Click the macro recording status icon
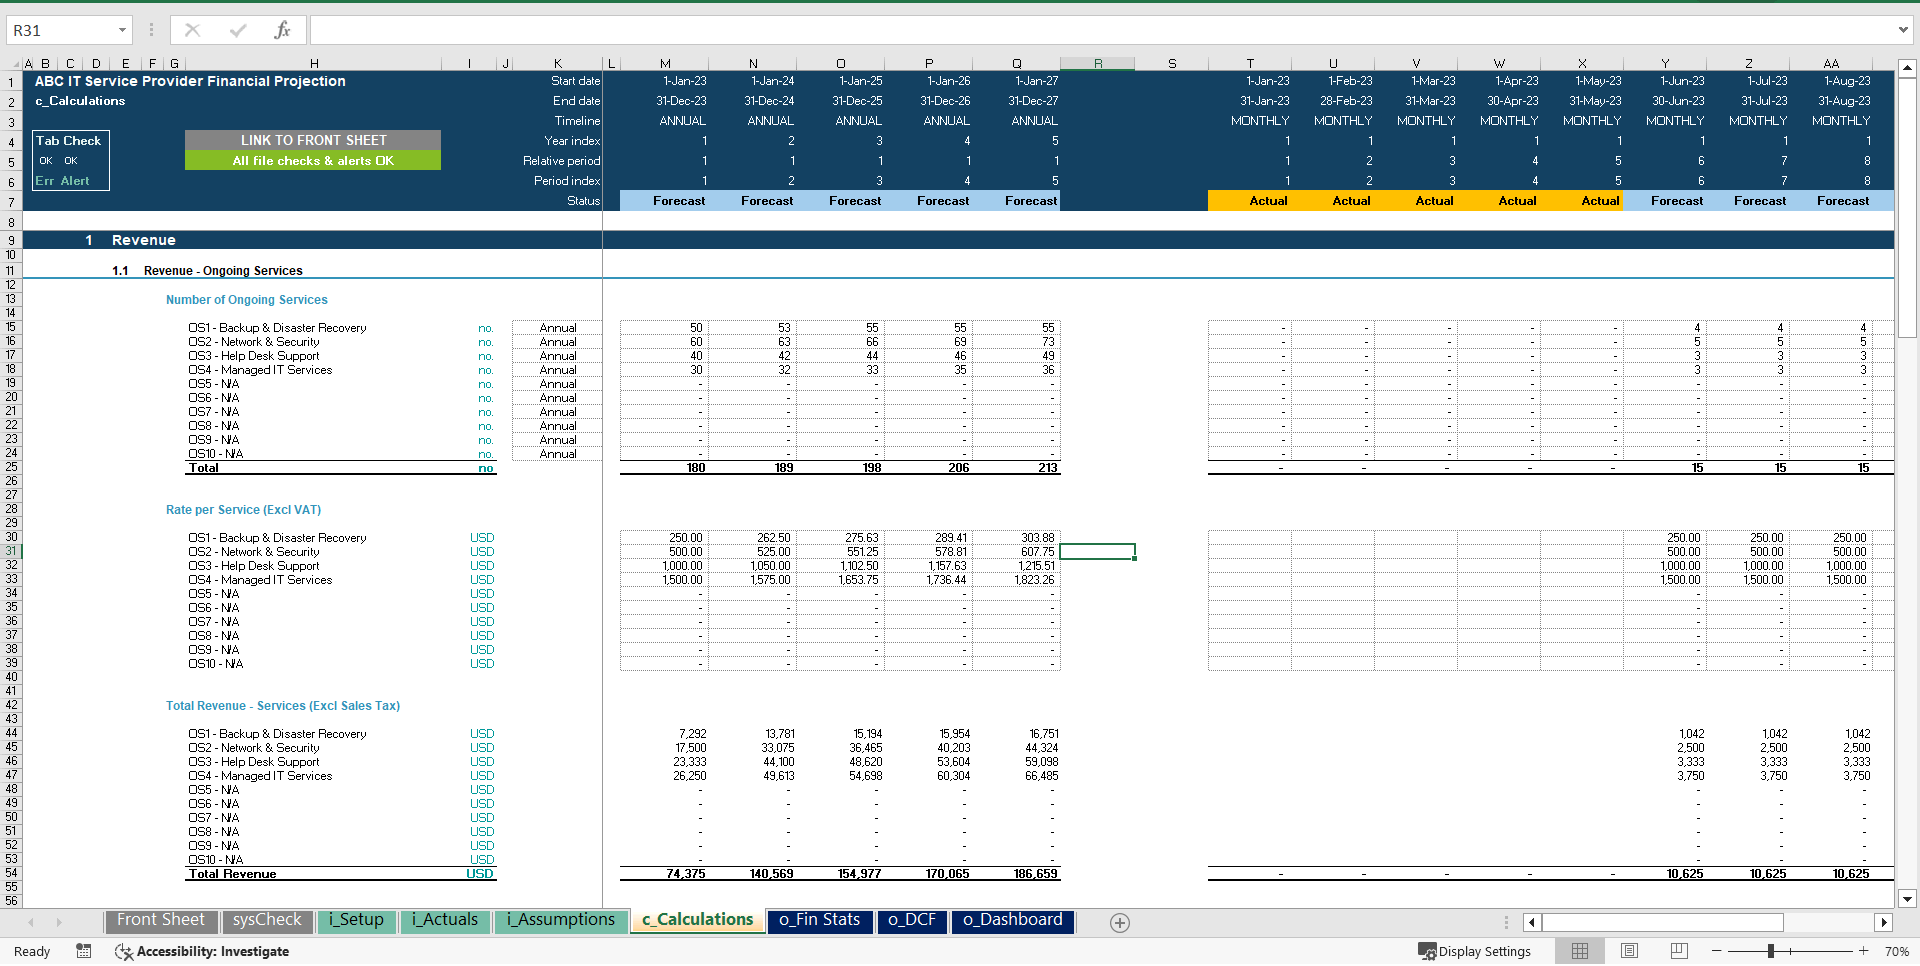 (84, 951)
